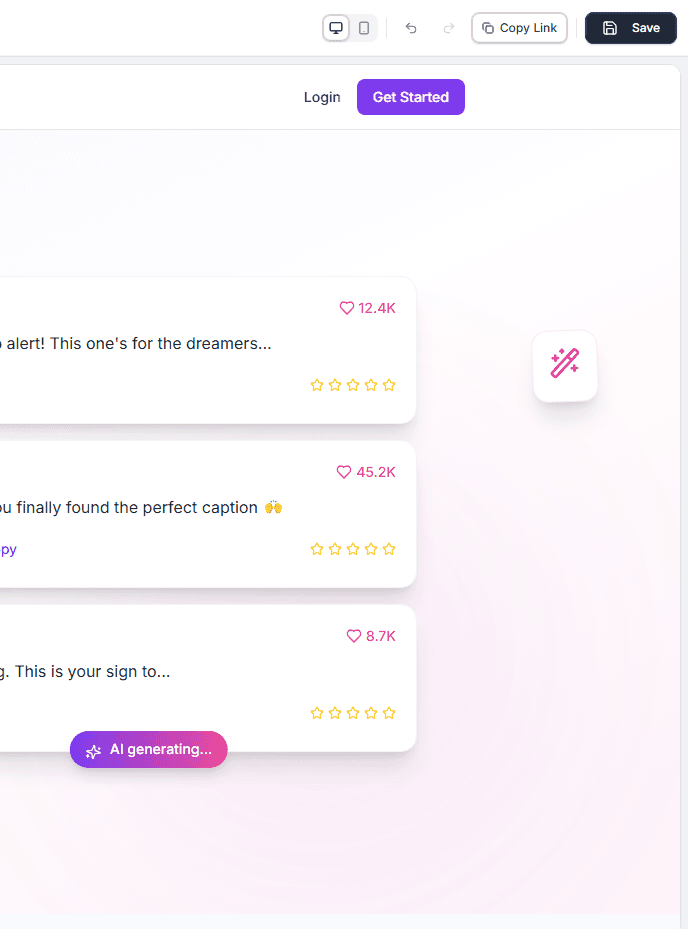Rate the 8.7K caption three stars
The image size is (688, 929).
pos(353,713)
